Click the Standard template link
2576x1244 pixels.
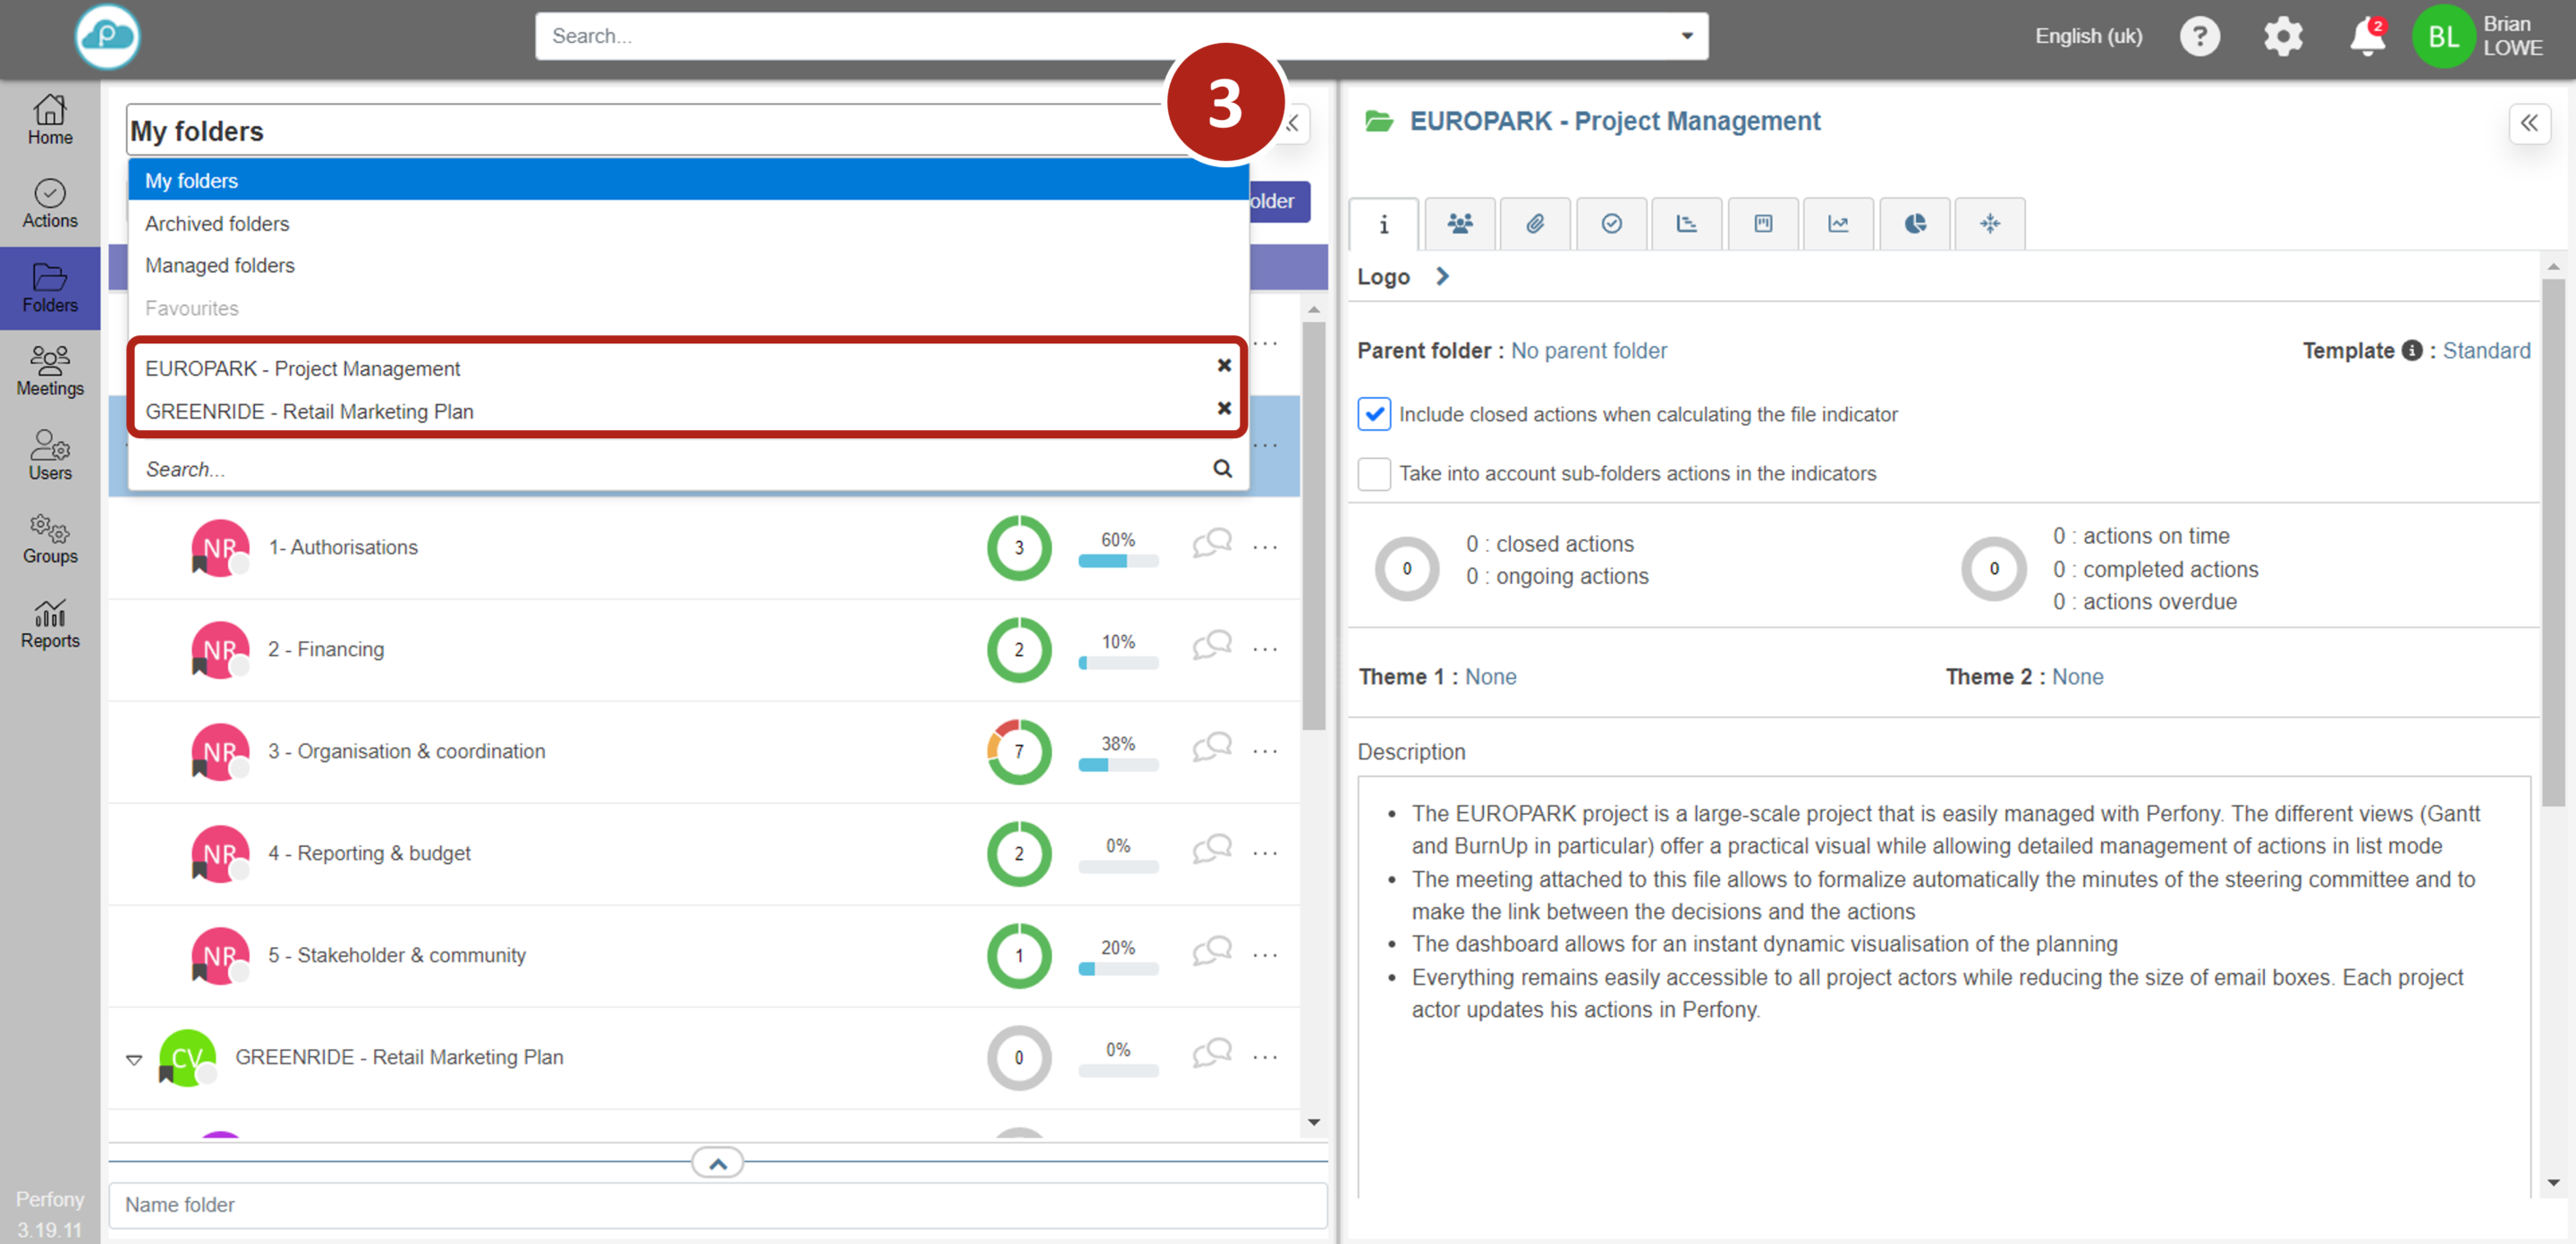coord(2485,350)
